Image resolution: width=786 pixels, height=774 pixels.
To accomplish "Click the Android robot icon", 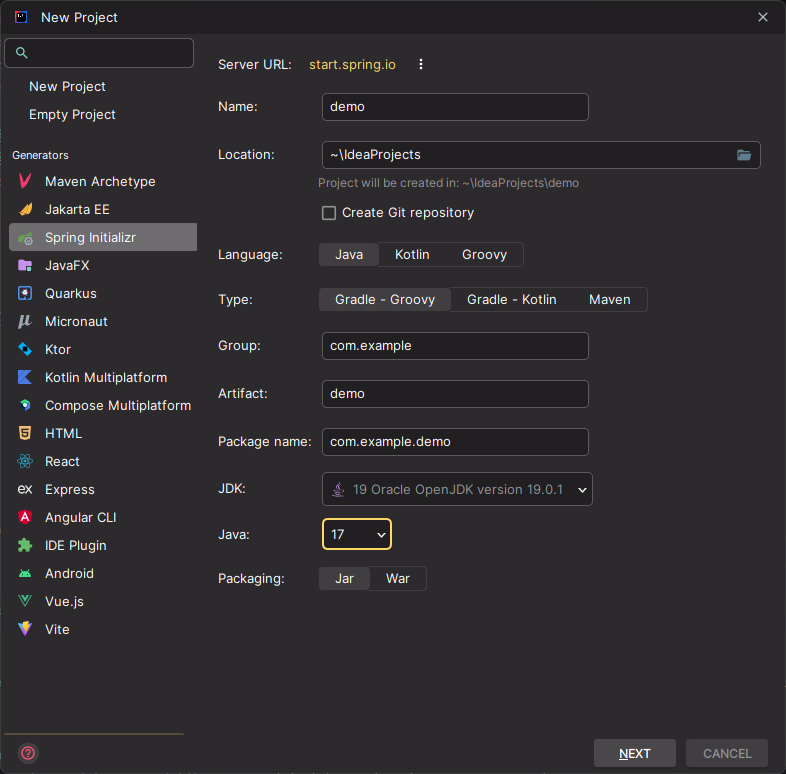I will (x=25, y=573).
